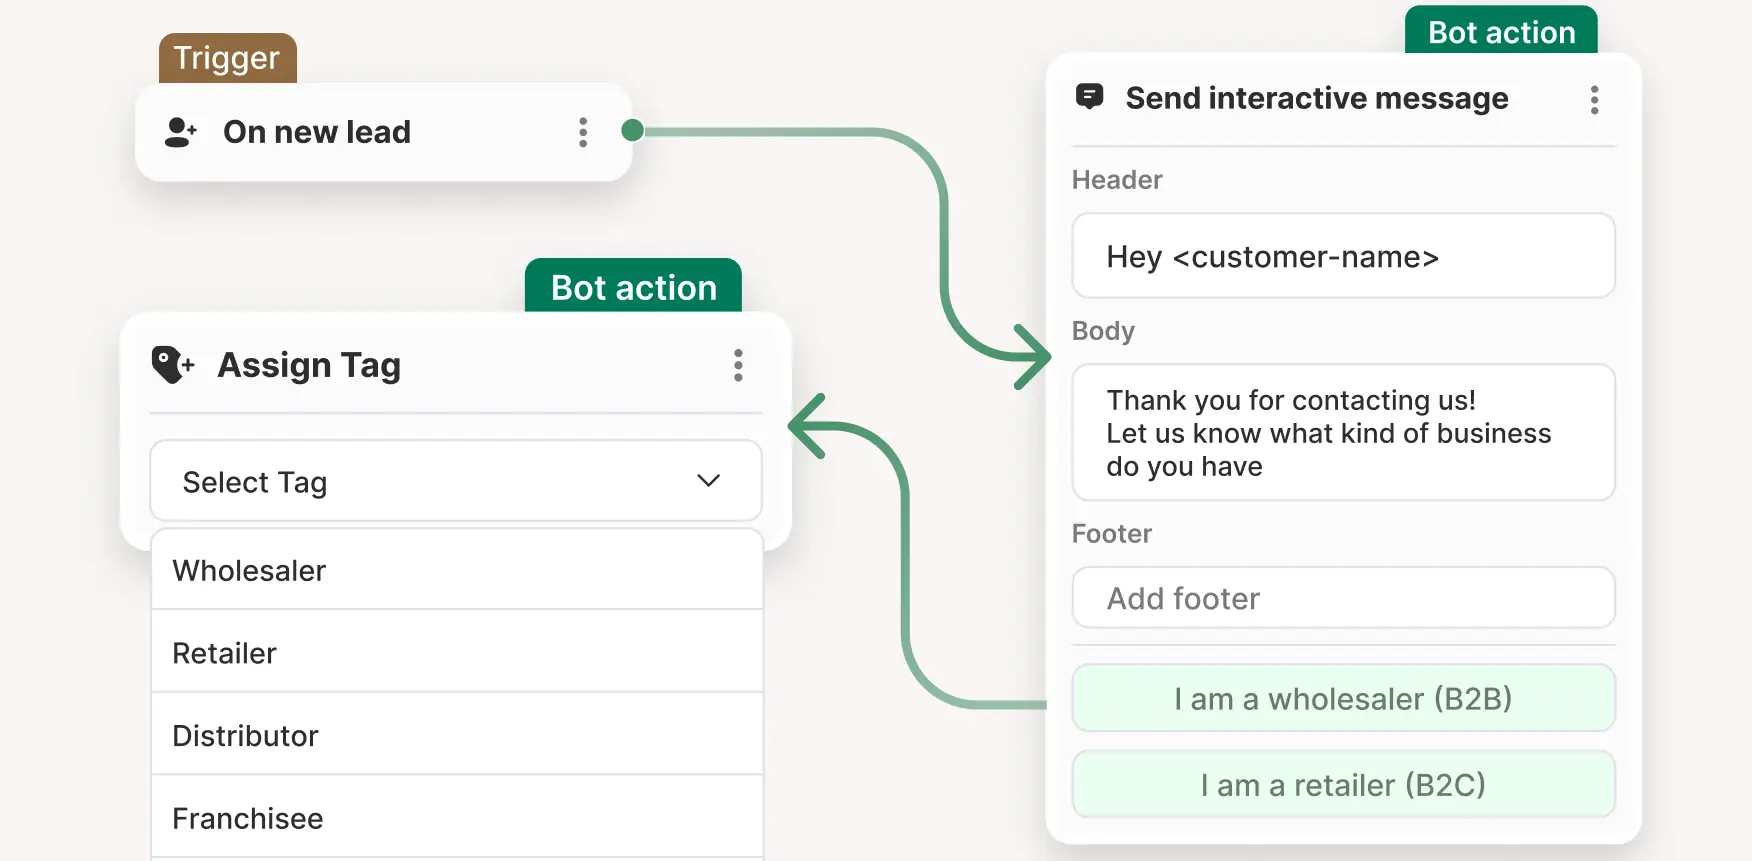Click the green connector dot on the trigger node

(x=632, y=130)
